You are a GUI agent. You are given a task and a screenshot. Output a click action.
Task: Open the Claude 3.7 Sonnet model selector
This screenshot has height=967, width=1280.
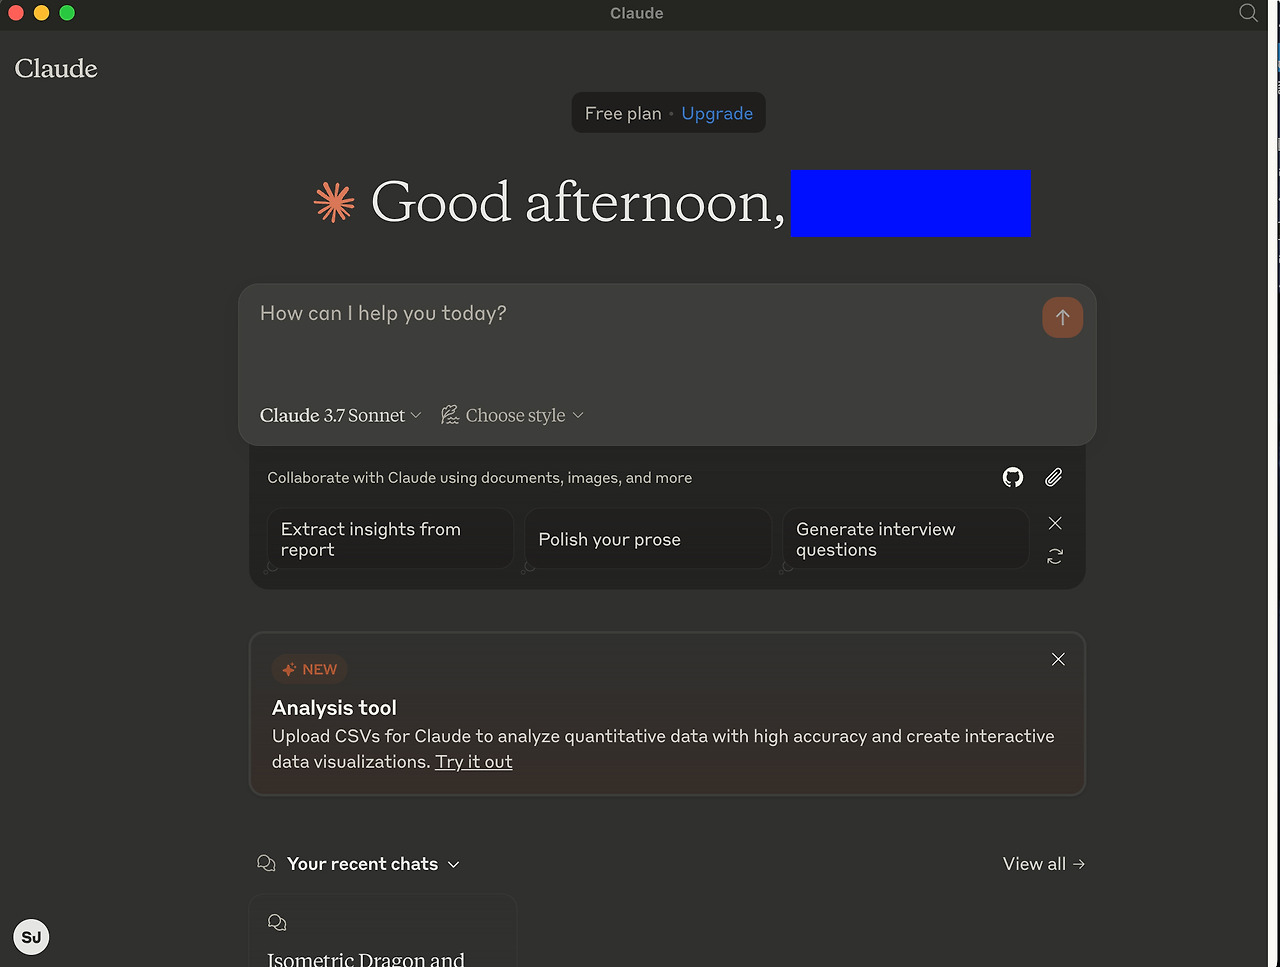[x=341, y=415]
